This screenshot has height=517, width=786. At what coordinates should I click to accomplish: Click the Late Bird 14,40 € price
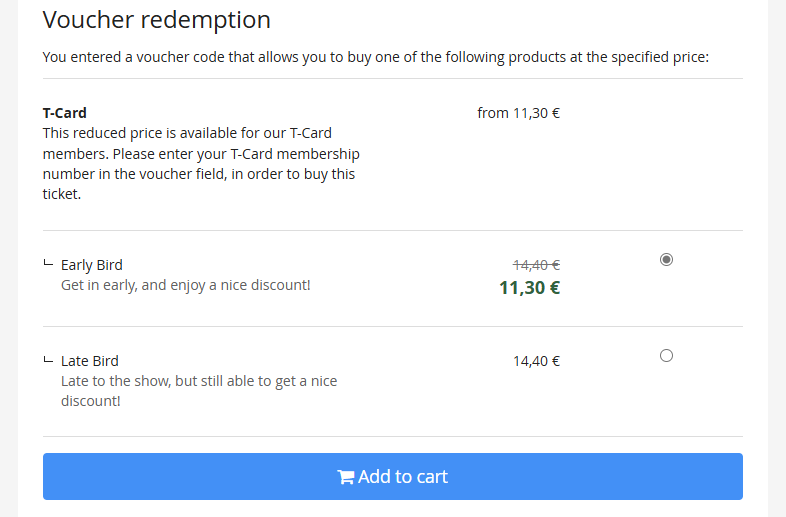click(536, 361)
